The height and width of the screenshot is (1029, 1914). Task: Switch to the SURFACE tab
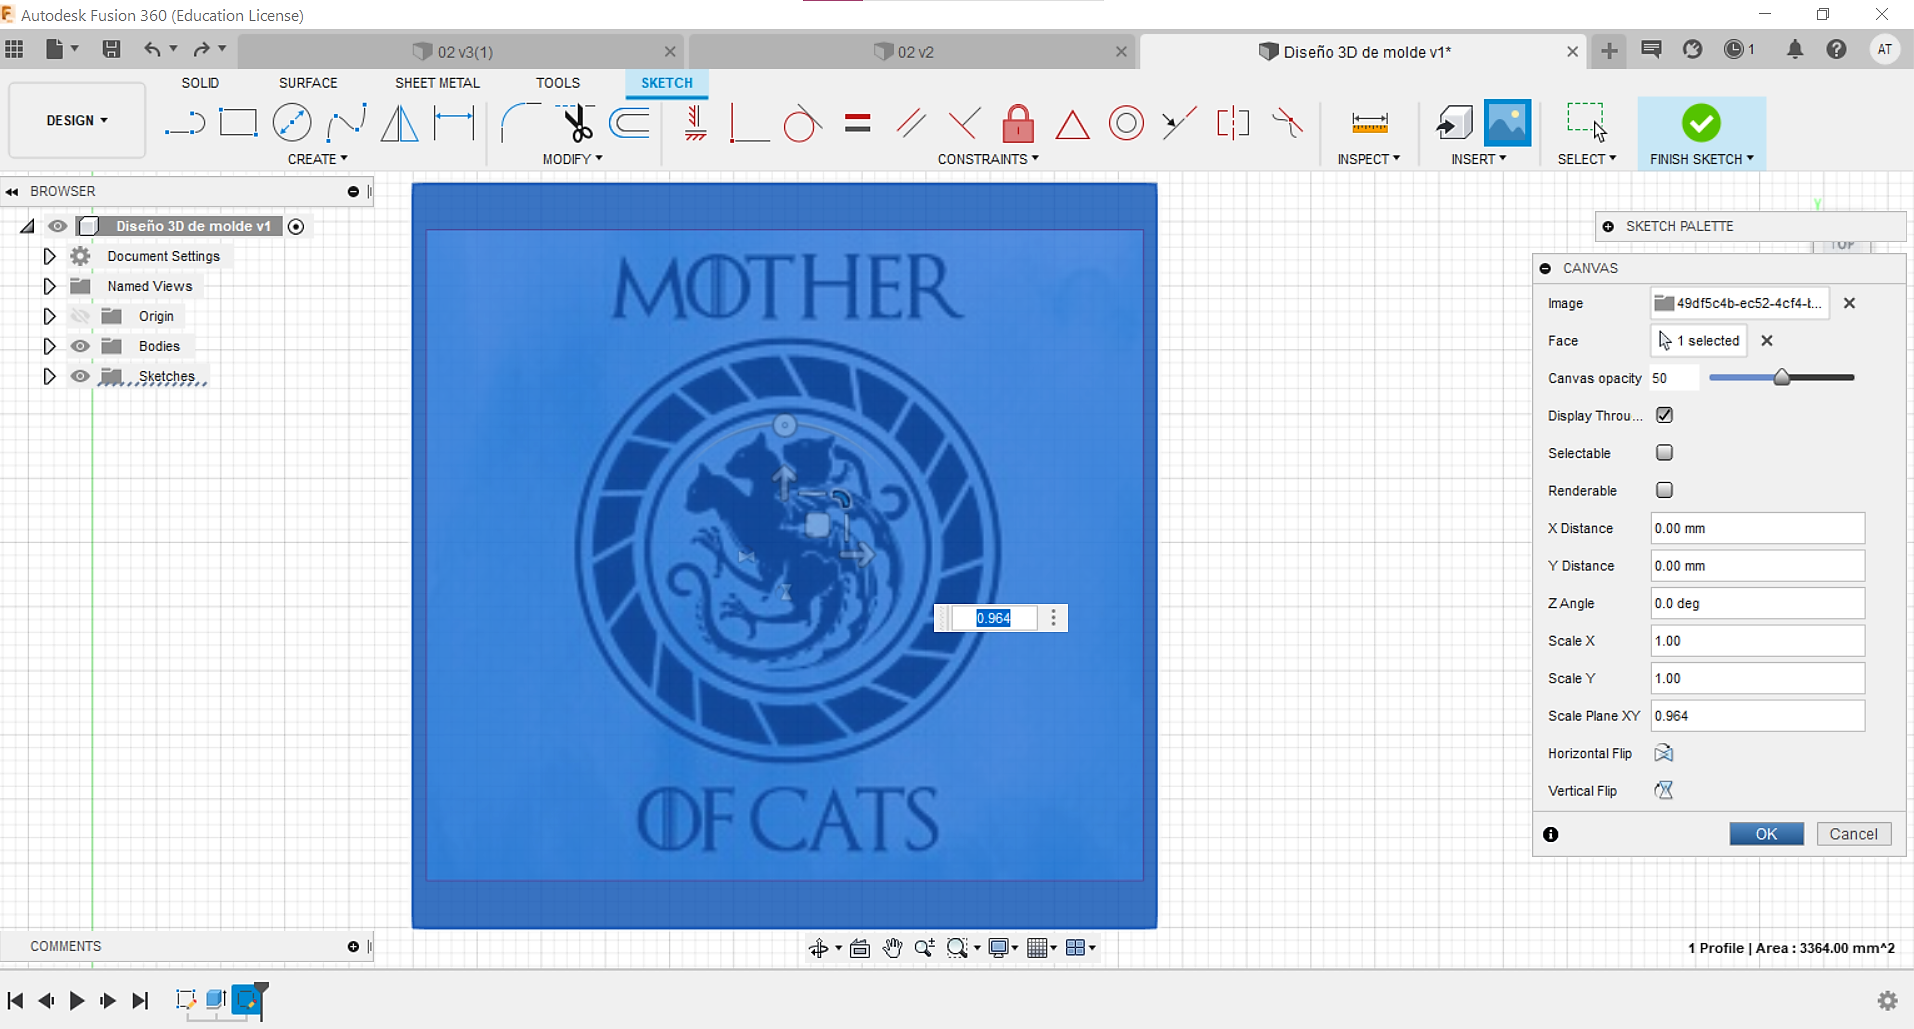coord(308,83)
